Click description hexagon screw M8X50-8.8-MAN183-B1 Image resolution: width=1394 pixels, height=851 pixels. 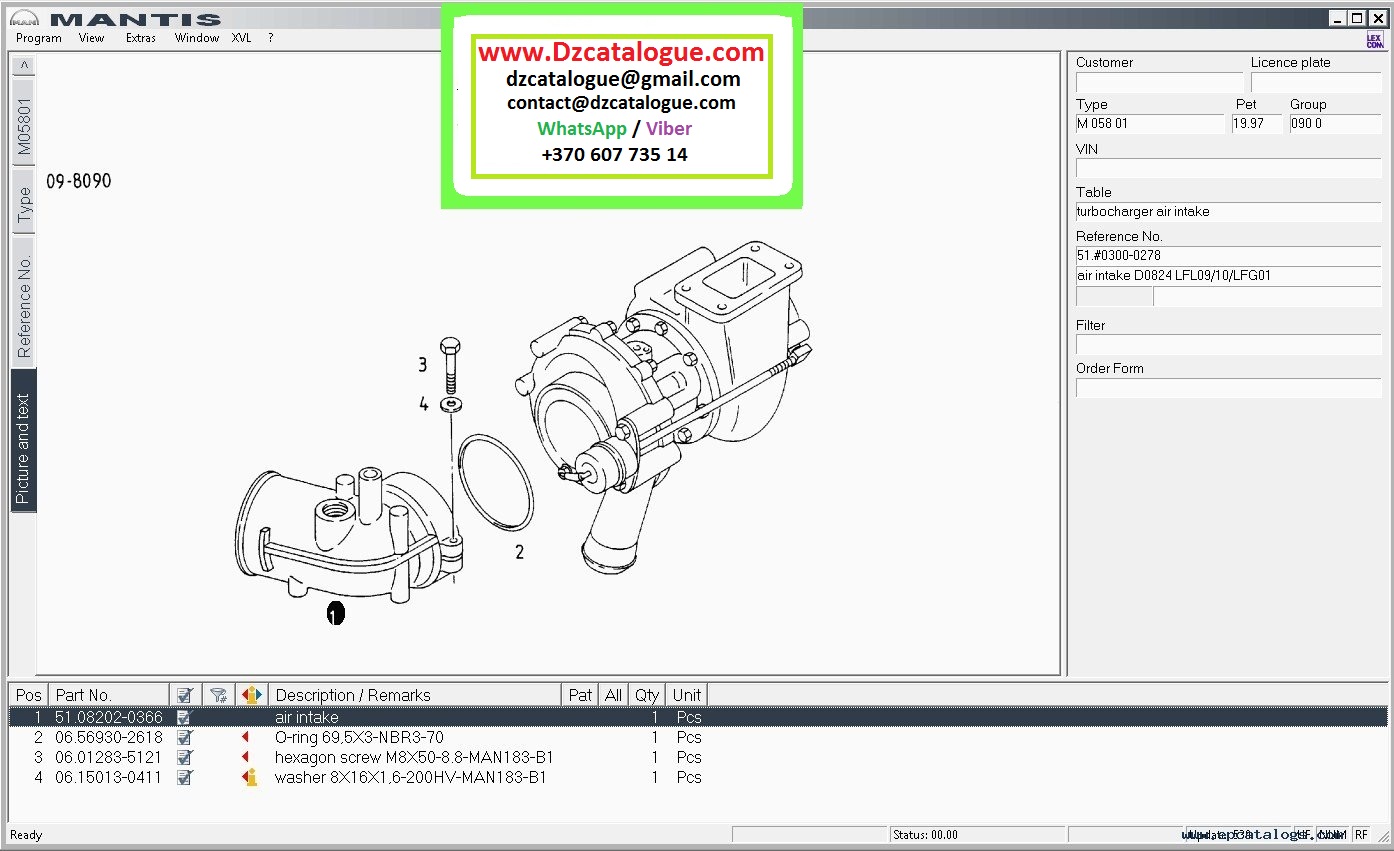pyautogui.click(x=414, y=757)
